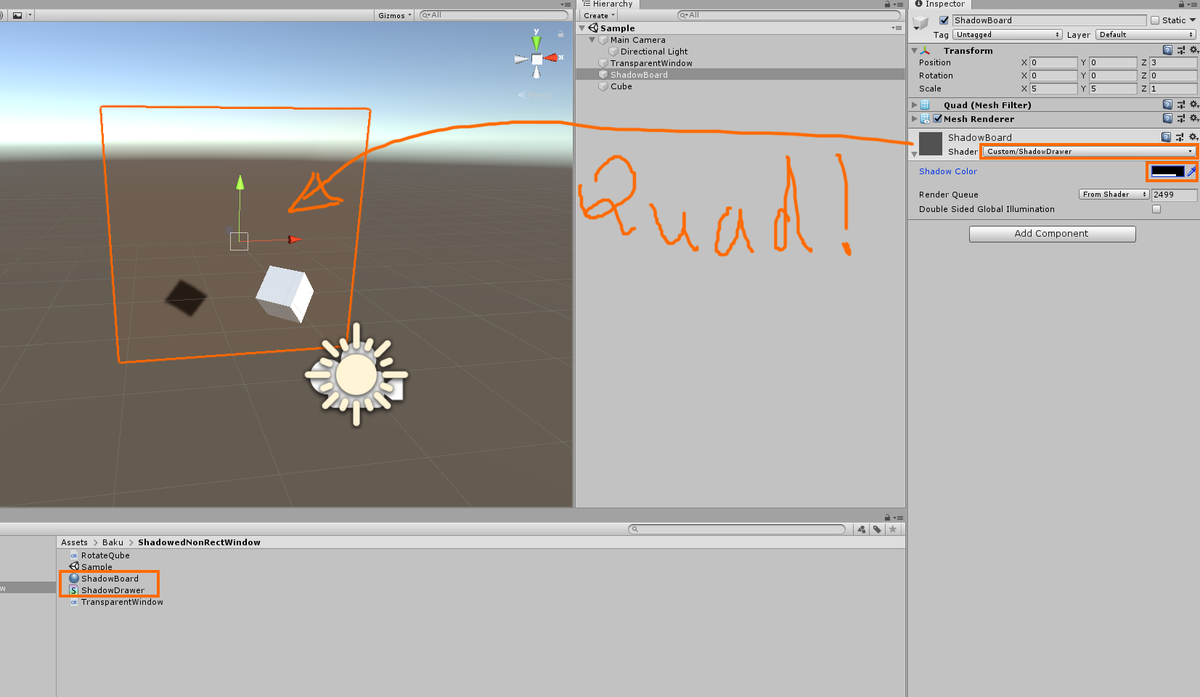Click the scene orientation gizmo center cube
This screenshot has width=1200, height=697.
click(x=537, y=60)
